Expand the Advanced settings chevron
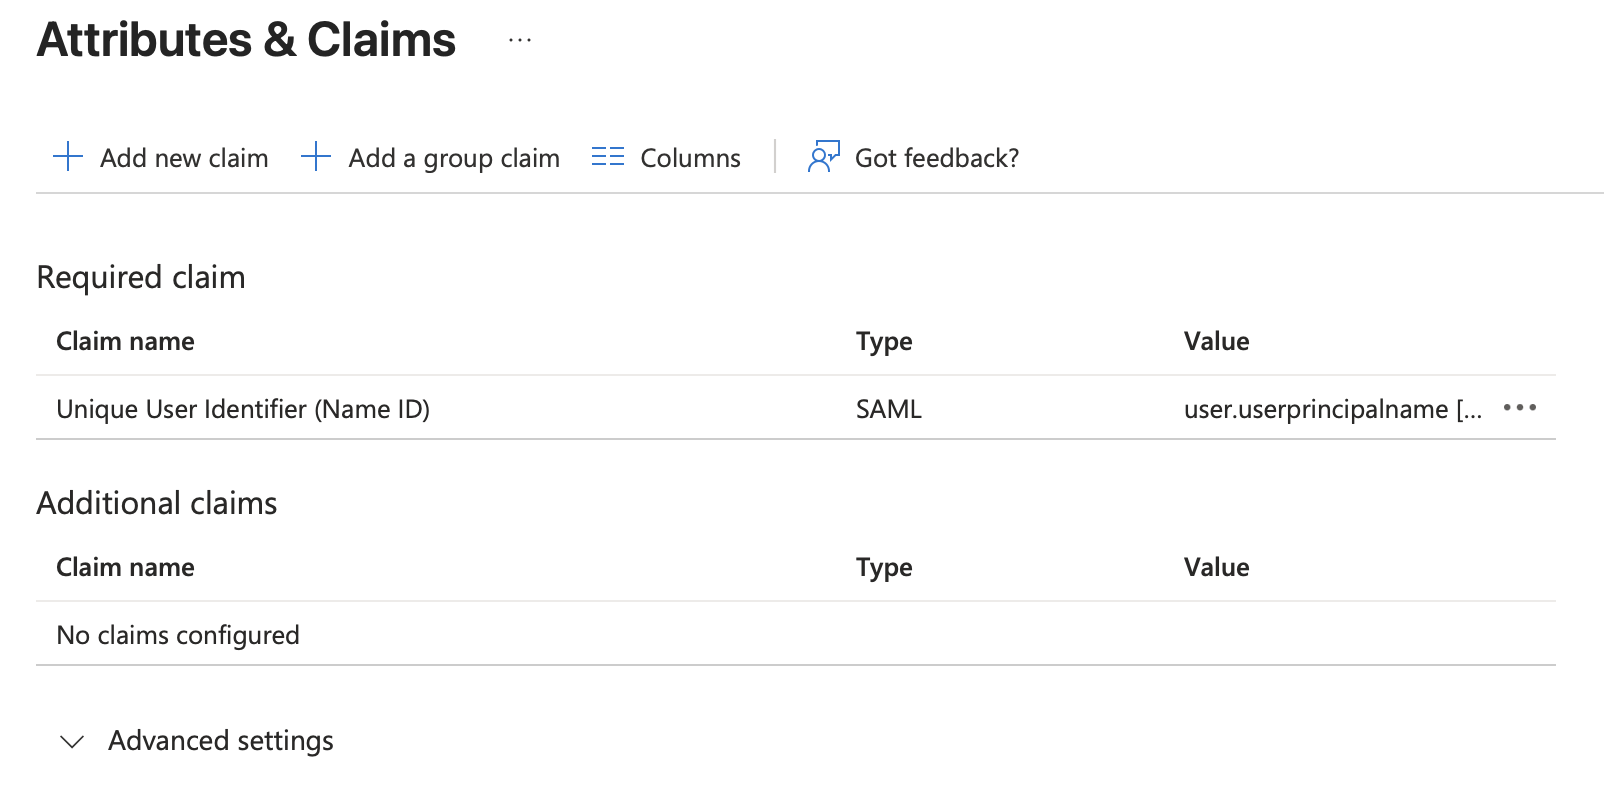1604x802 pixels. (71, 741)
